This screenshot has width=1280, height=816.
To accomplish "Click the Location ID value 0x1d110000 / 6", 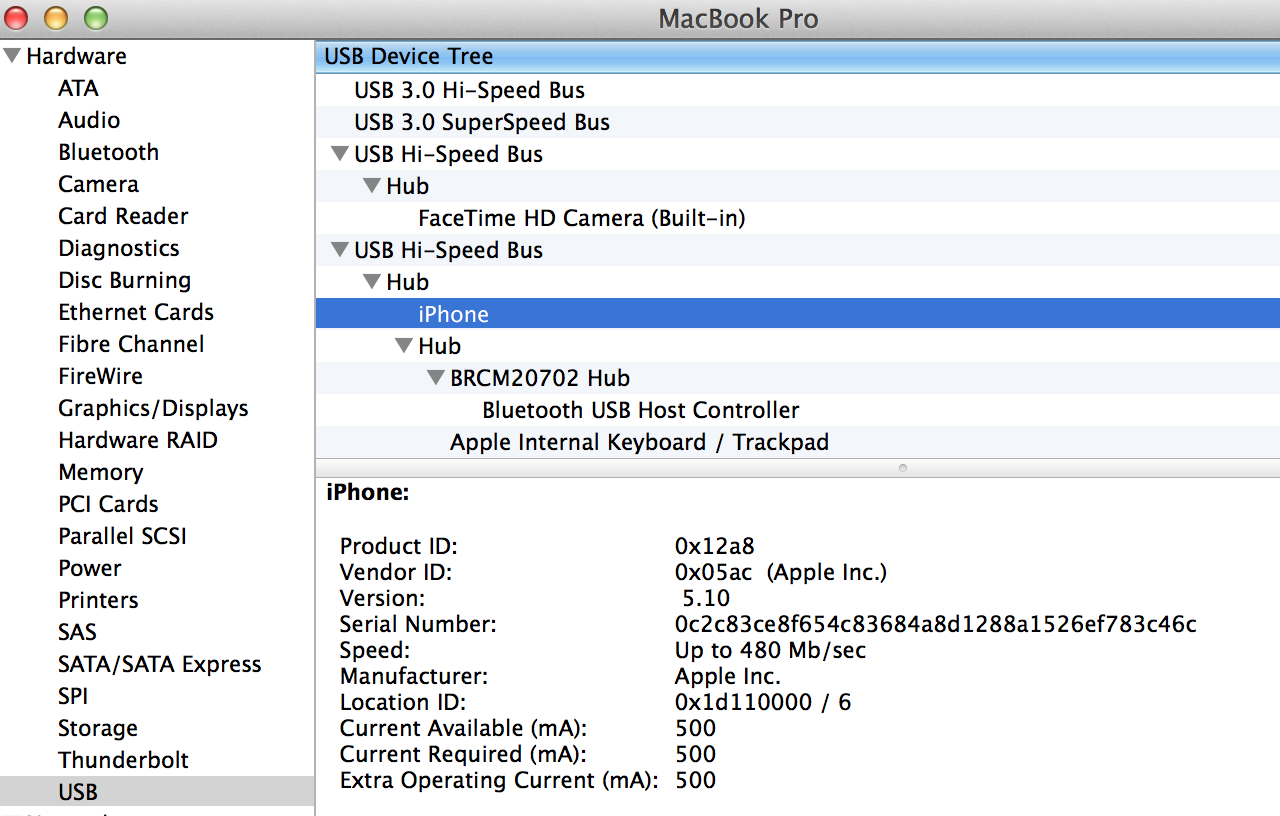I will coord(763,702).
